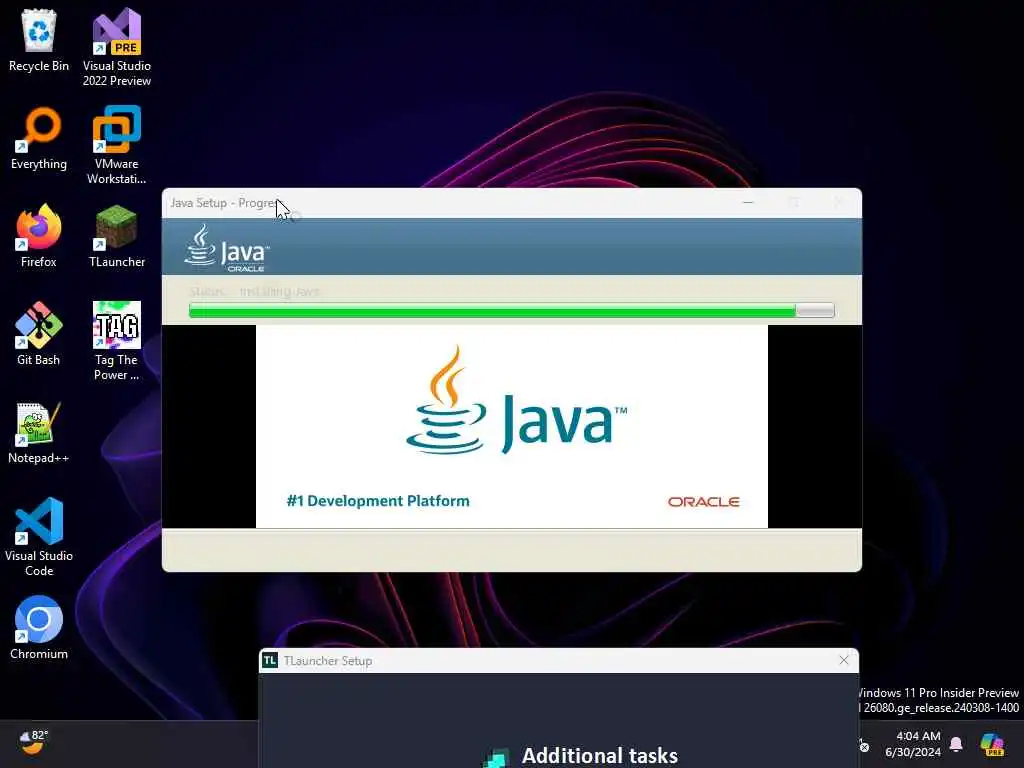Open the Copilot Preview icon in the taskbar
This screenshot has height=768, width=1024.
coord(992,744)
